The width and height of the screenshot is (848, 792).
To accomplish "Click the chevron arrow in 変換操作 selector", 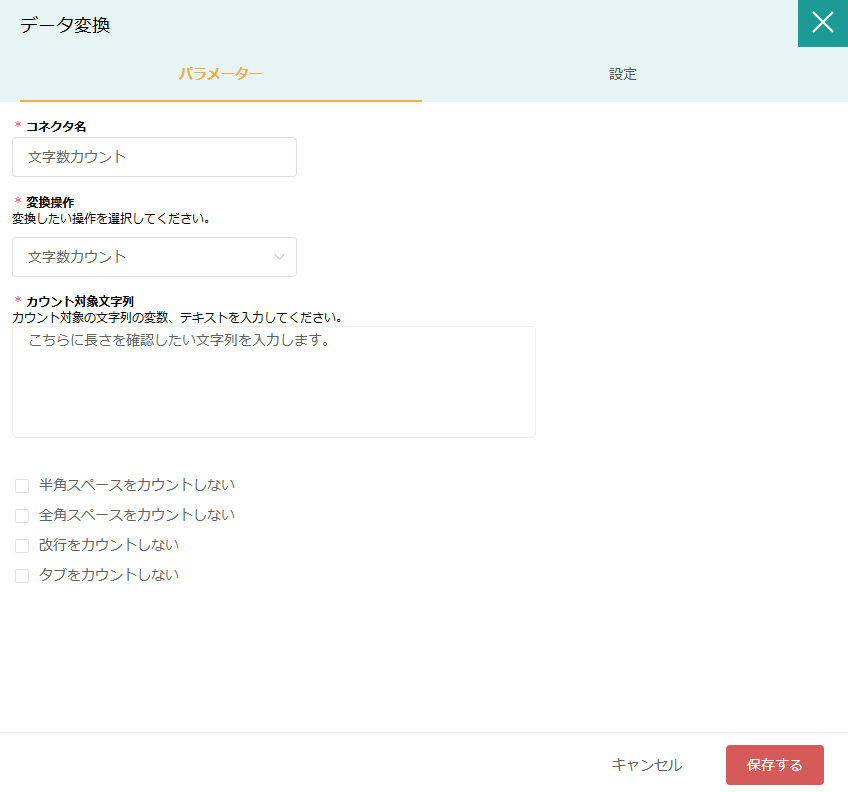I will tap(279, 257).
